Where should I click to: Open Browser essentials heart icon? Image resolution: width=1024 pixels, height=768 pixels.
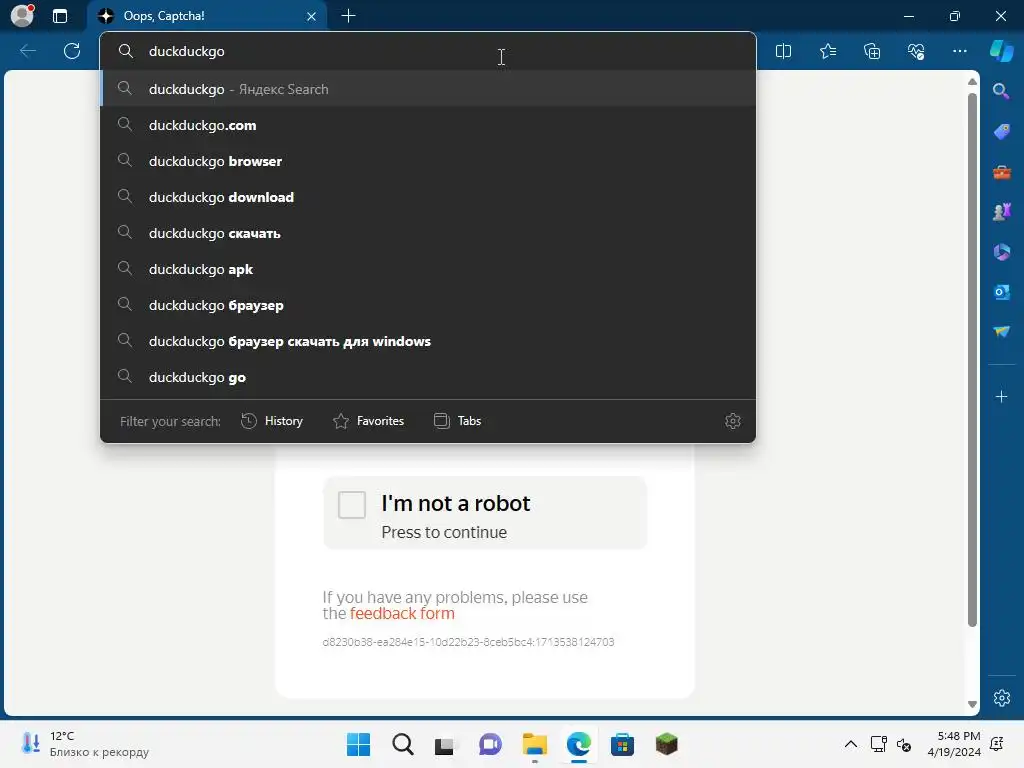coord(916,51)
